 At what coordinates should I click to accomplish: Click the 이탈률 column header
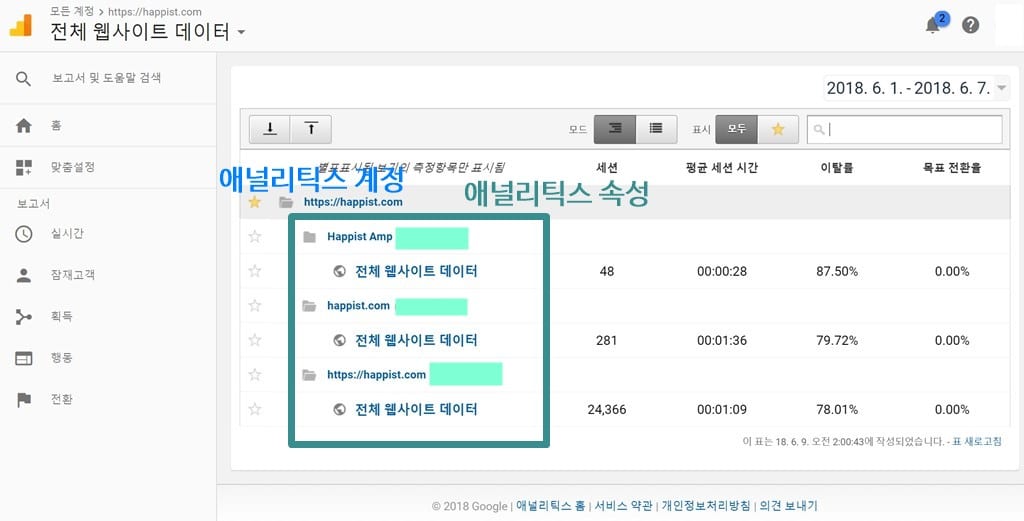pyautogui.click(x=837, y=168)
